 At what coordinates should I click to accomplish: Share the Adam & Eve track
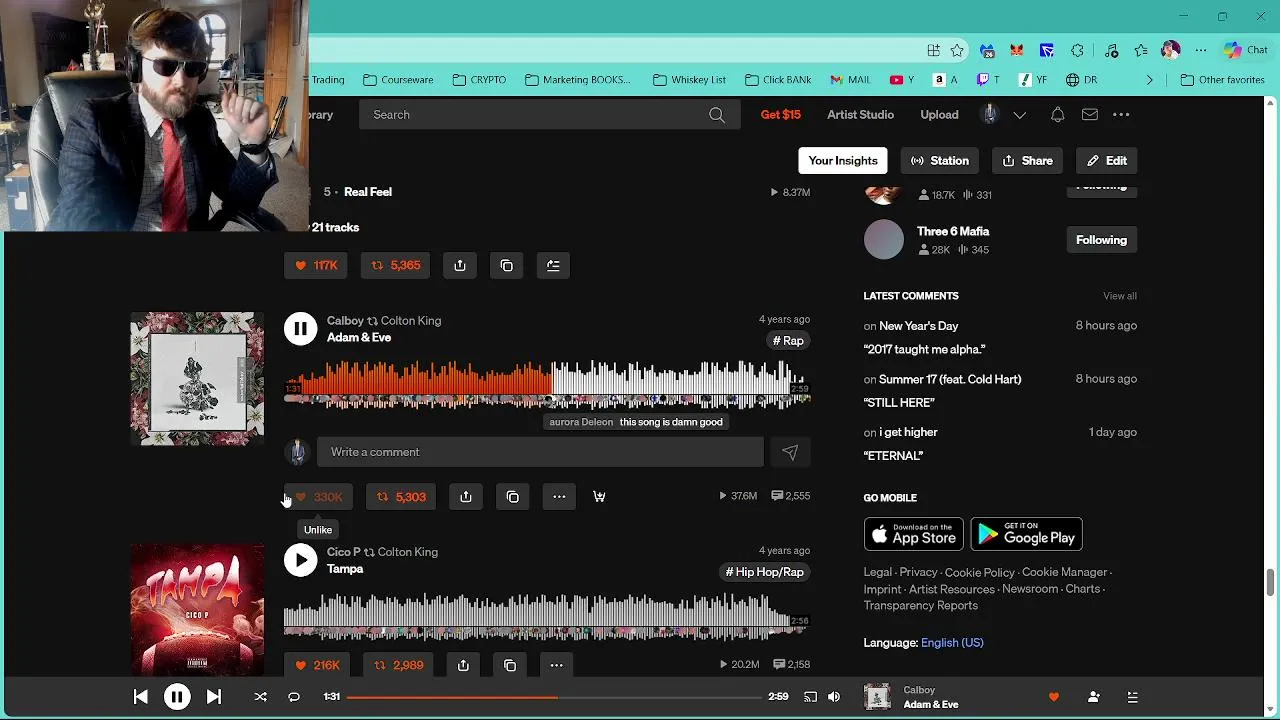pos(466,497)
